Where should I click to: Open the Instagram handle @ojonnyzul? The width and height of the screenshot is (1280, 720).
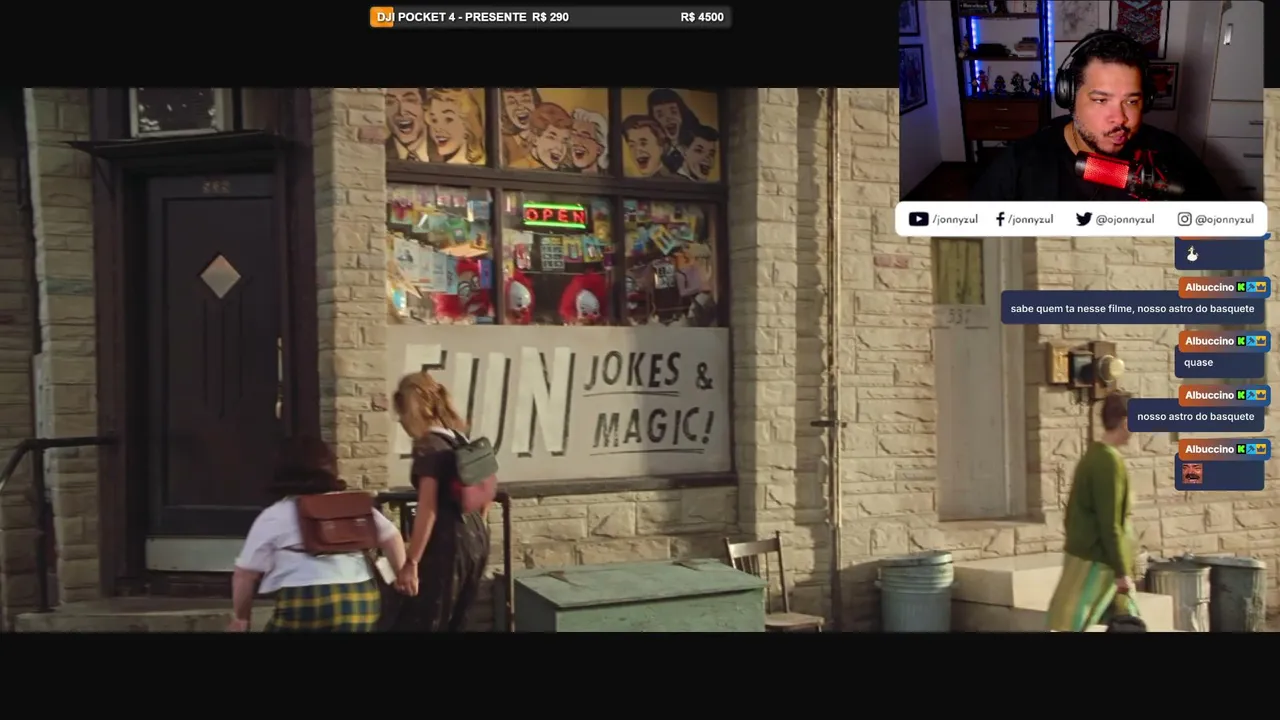coord(1224,219)
